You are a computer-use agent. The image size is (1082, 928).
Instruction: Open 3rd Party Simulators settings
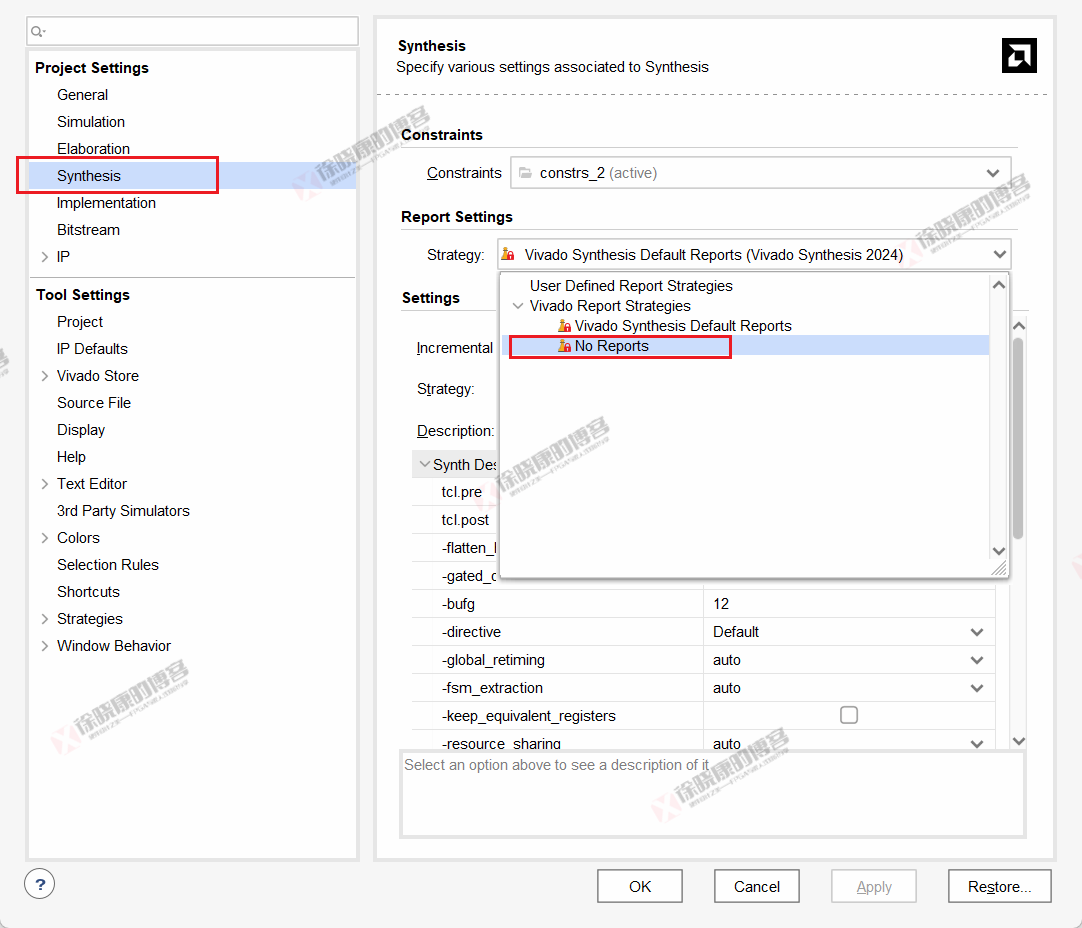123,511
